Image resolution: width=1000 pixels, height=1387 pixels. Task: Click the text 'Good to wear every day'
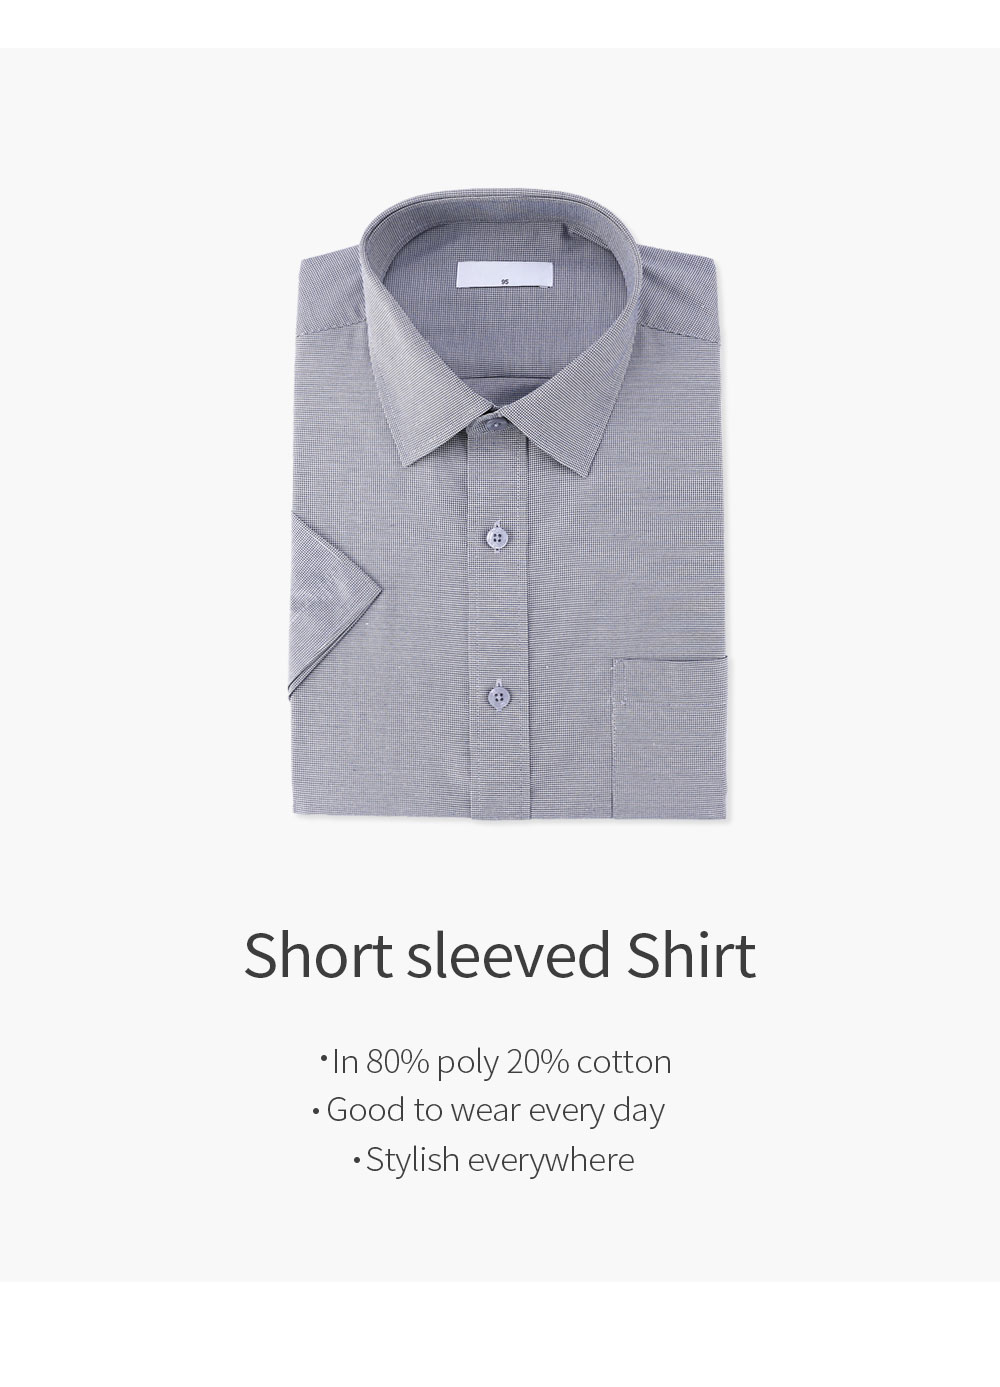[x=495, y=1111]
